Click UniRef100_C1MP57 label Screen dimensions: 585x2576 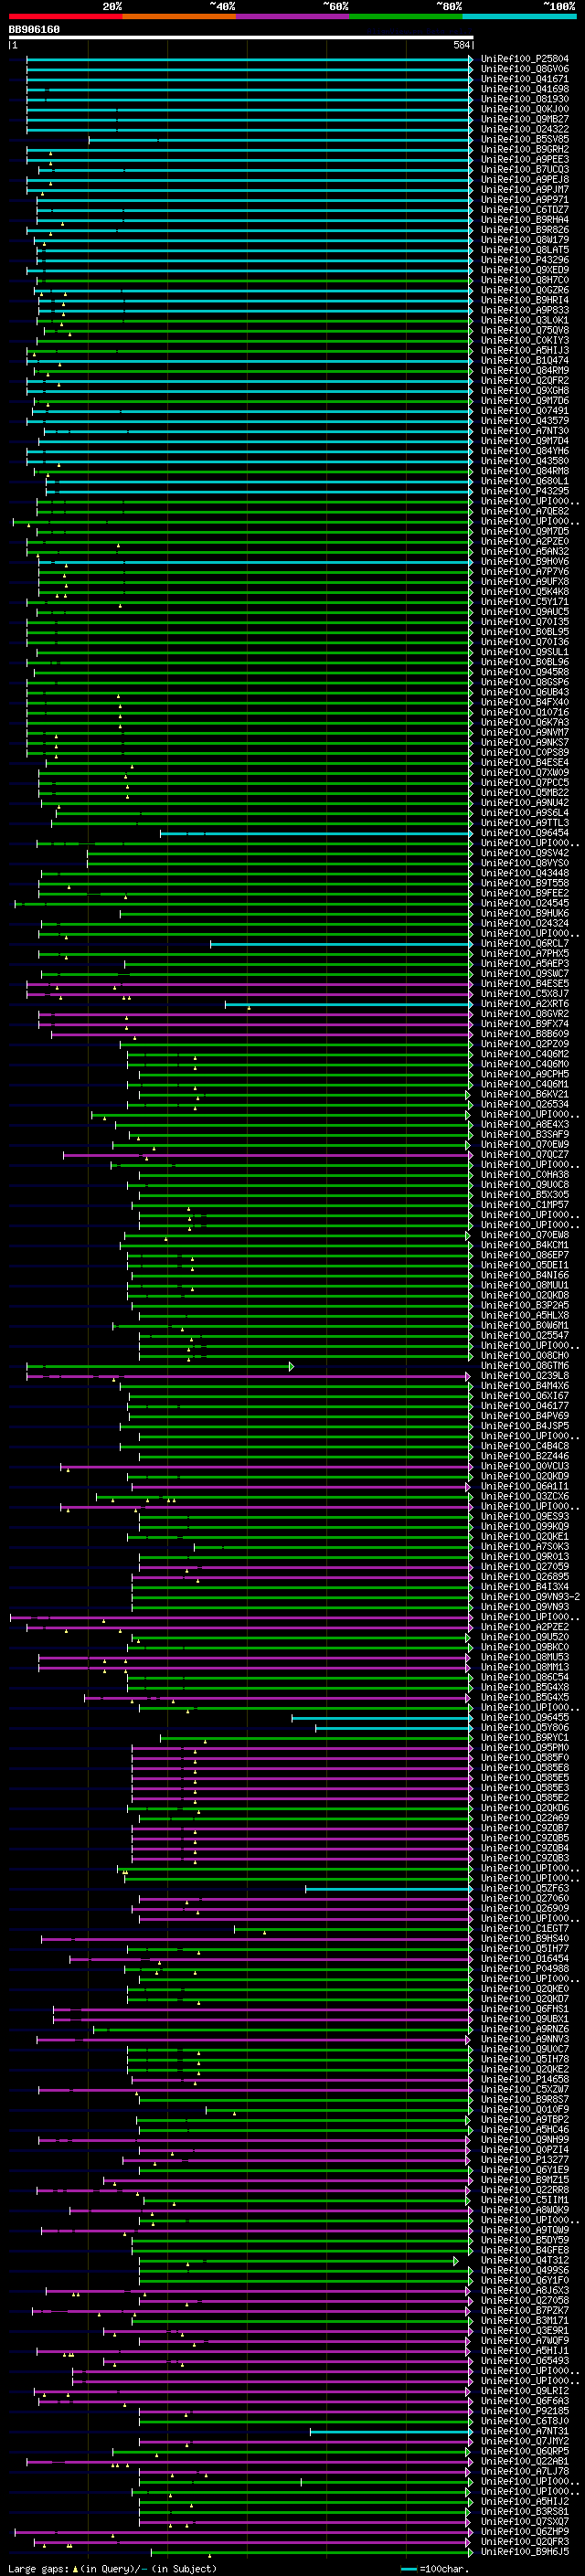[525, 1205]
